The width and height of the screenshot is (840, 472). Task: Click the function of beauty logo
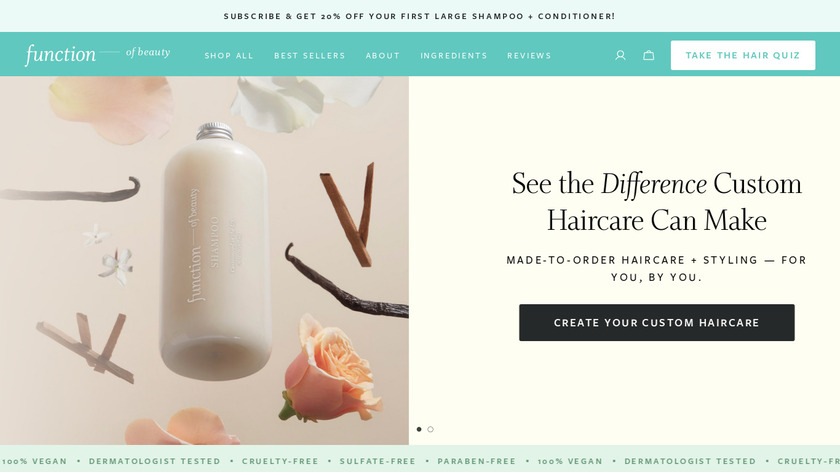coord(98,54)
